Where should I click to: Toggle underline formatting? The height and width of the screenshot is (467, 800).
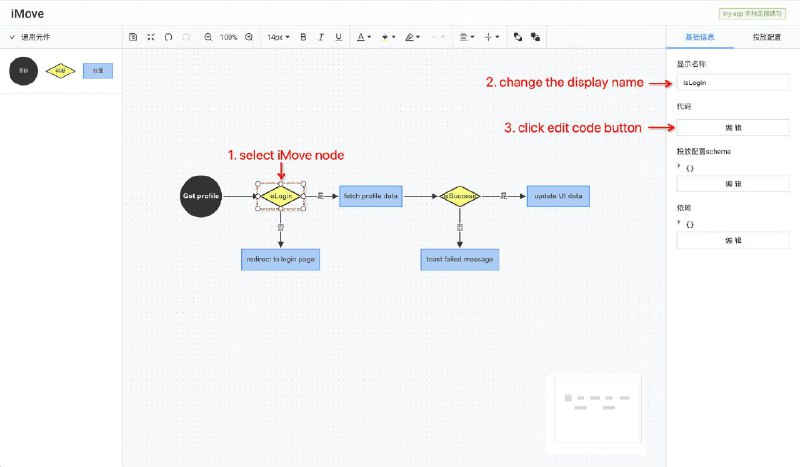pos(338,37)
